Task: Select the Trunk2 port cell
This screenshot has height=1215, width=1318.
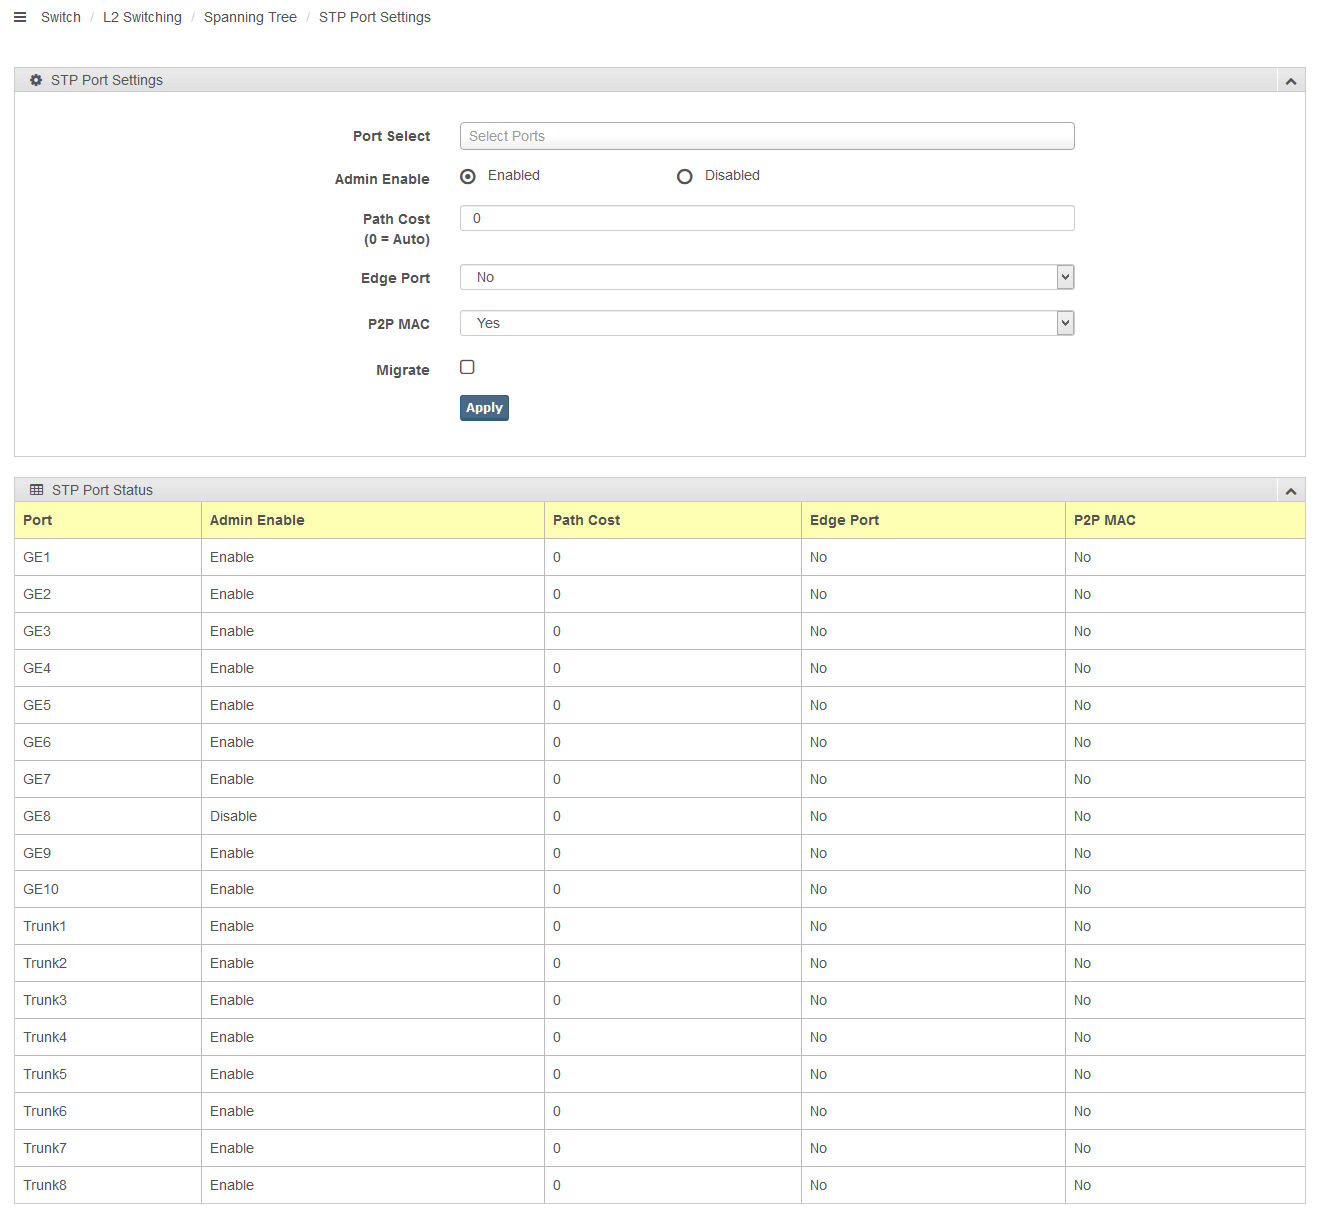Action: click(x=108, y=963)
